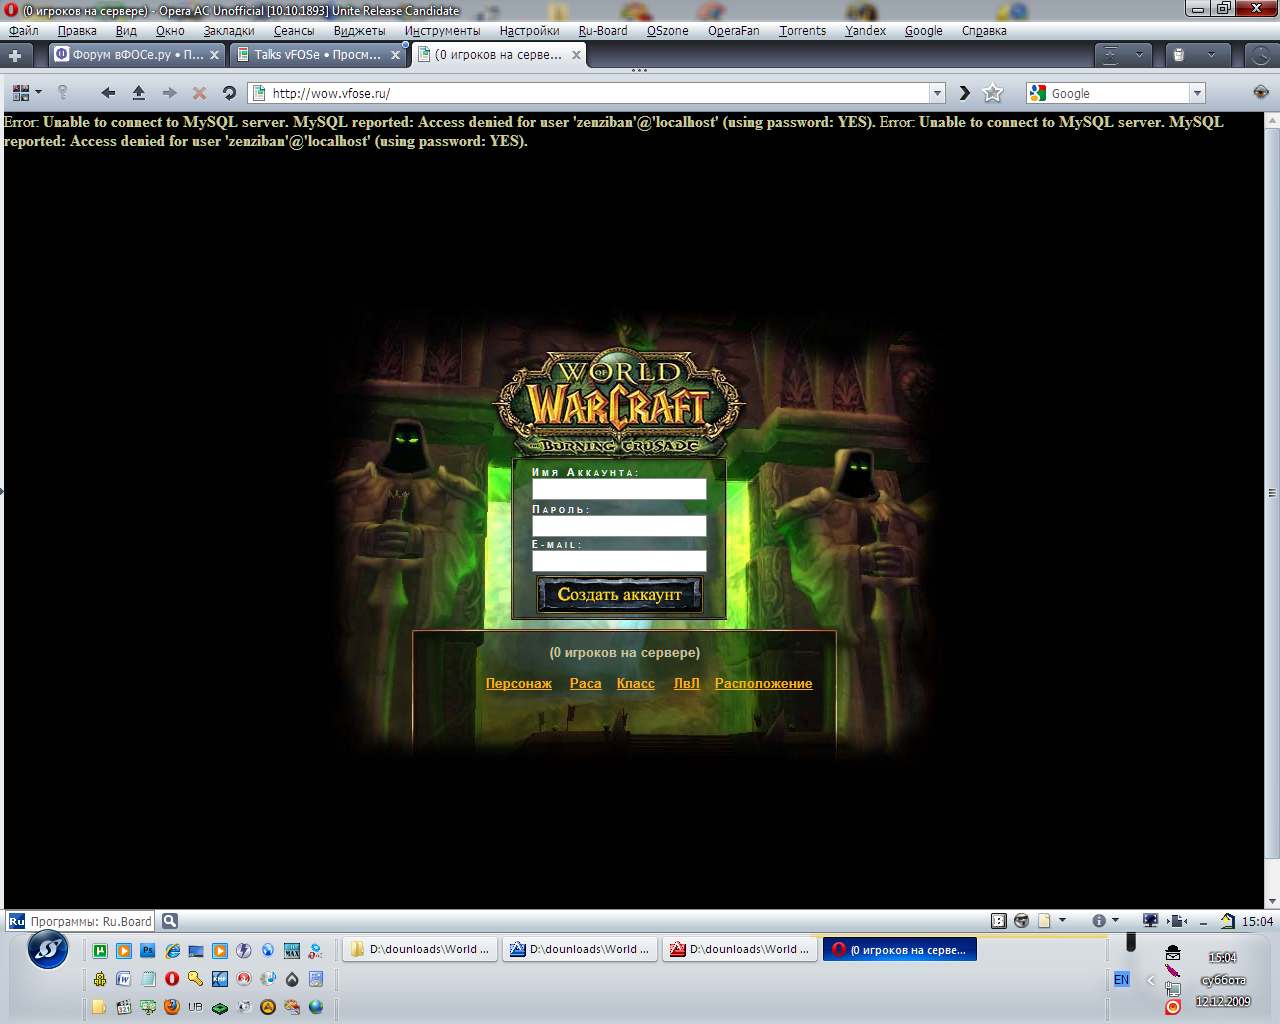Viewport: 1280px width, 1024px height.
Task: Open the Закладки menu
Action: click(x=228, y=30)
